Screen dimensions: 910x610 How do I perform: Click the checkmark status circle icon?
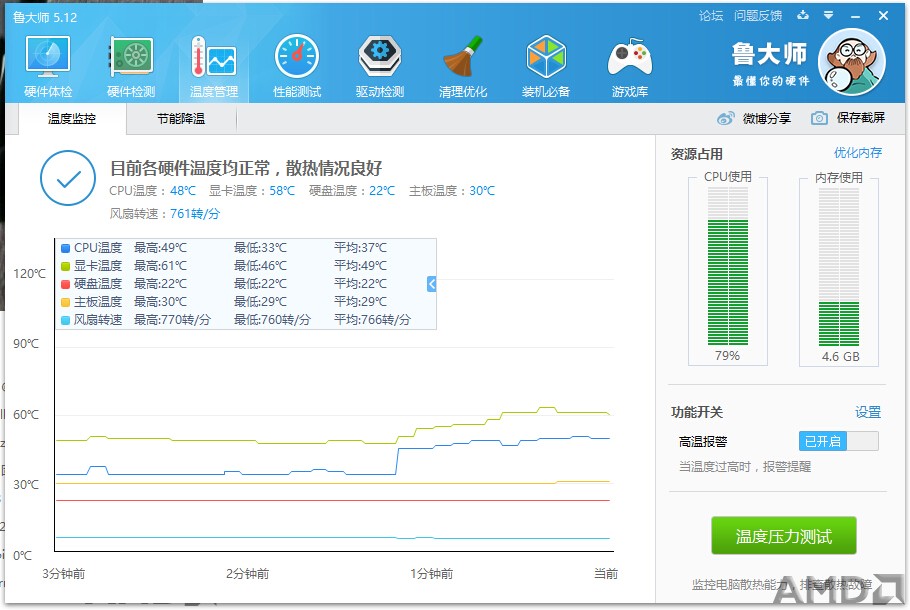tap(68, 178)
